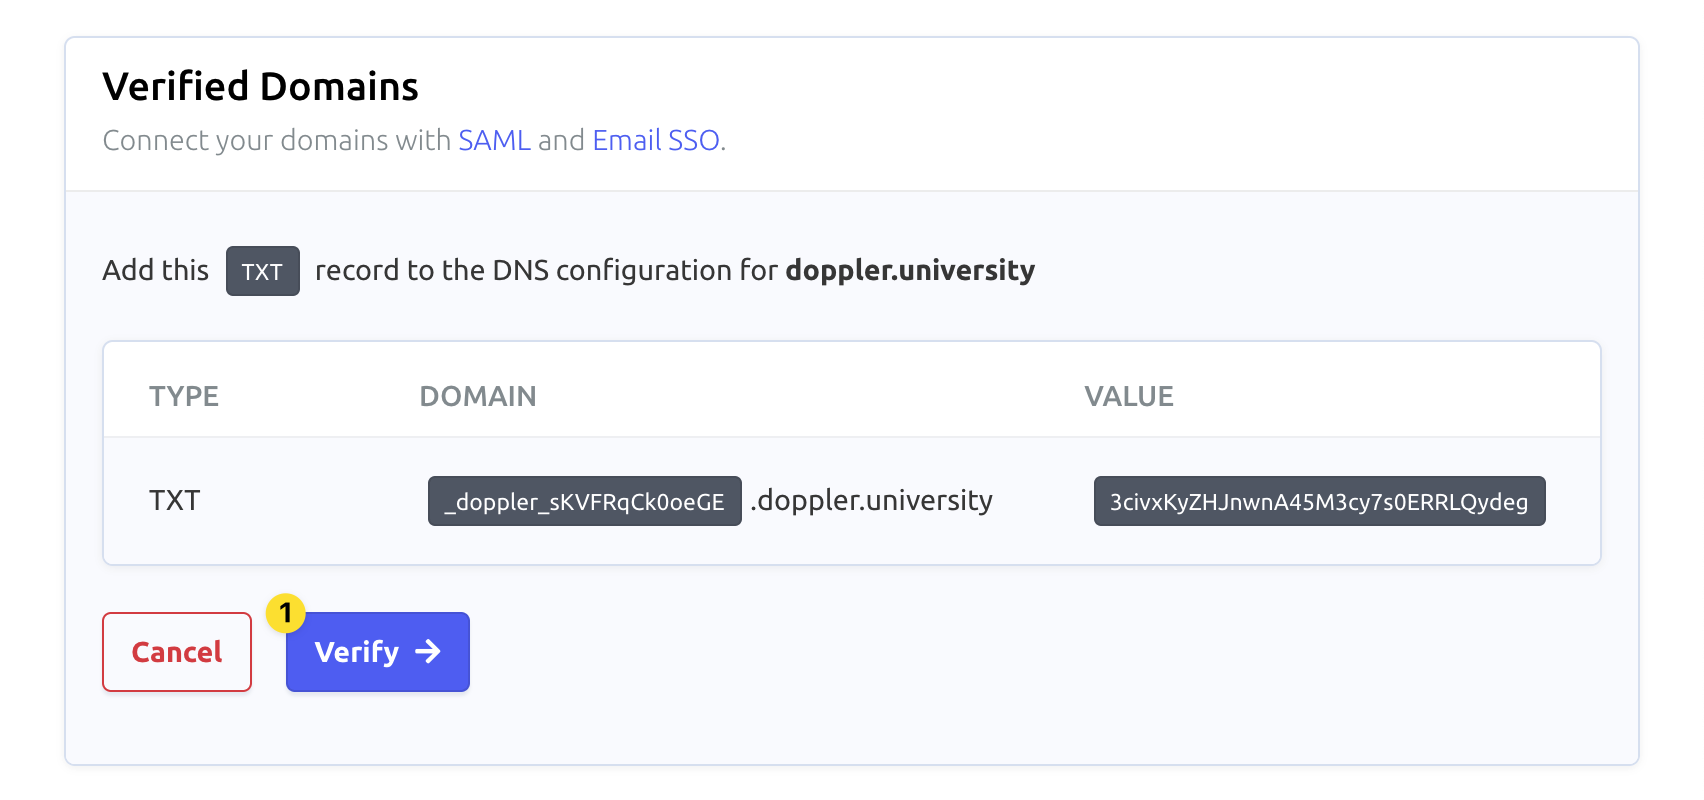Open the Email SSO link

(x=656, y=140)
